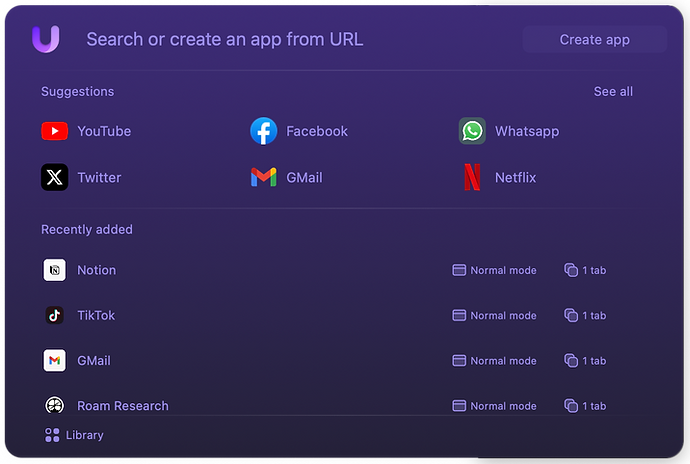
Task: Click the tabs icon in TikTok row
Action: (571, 315)
